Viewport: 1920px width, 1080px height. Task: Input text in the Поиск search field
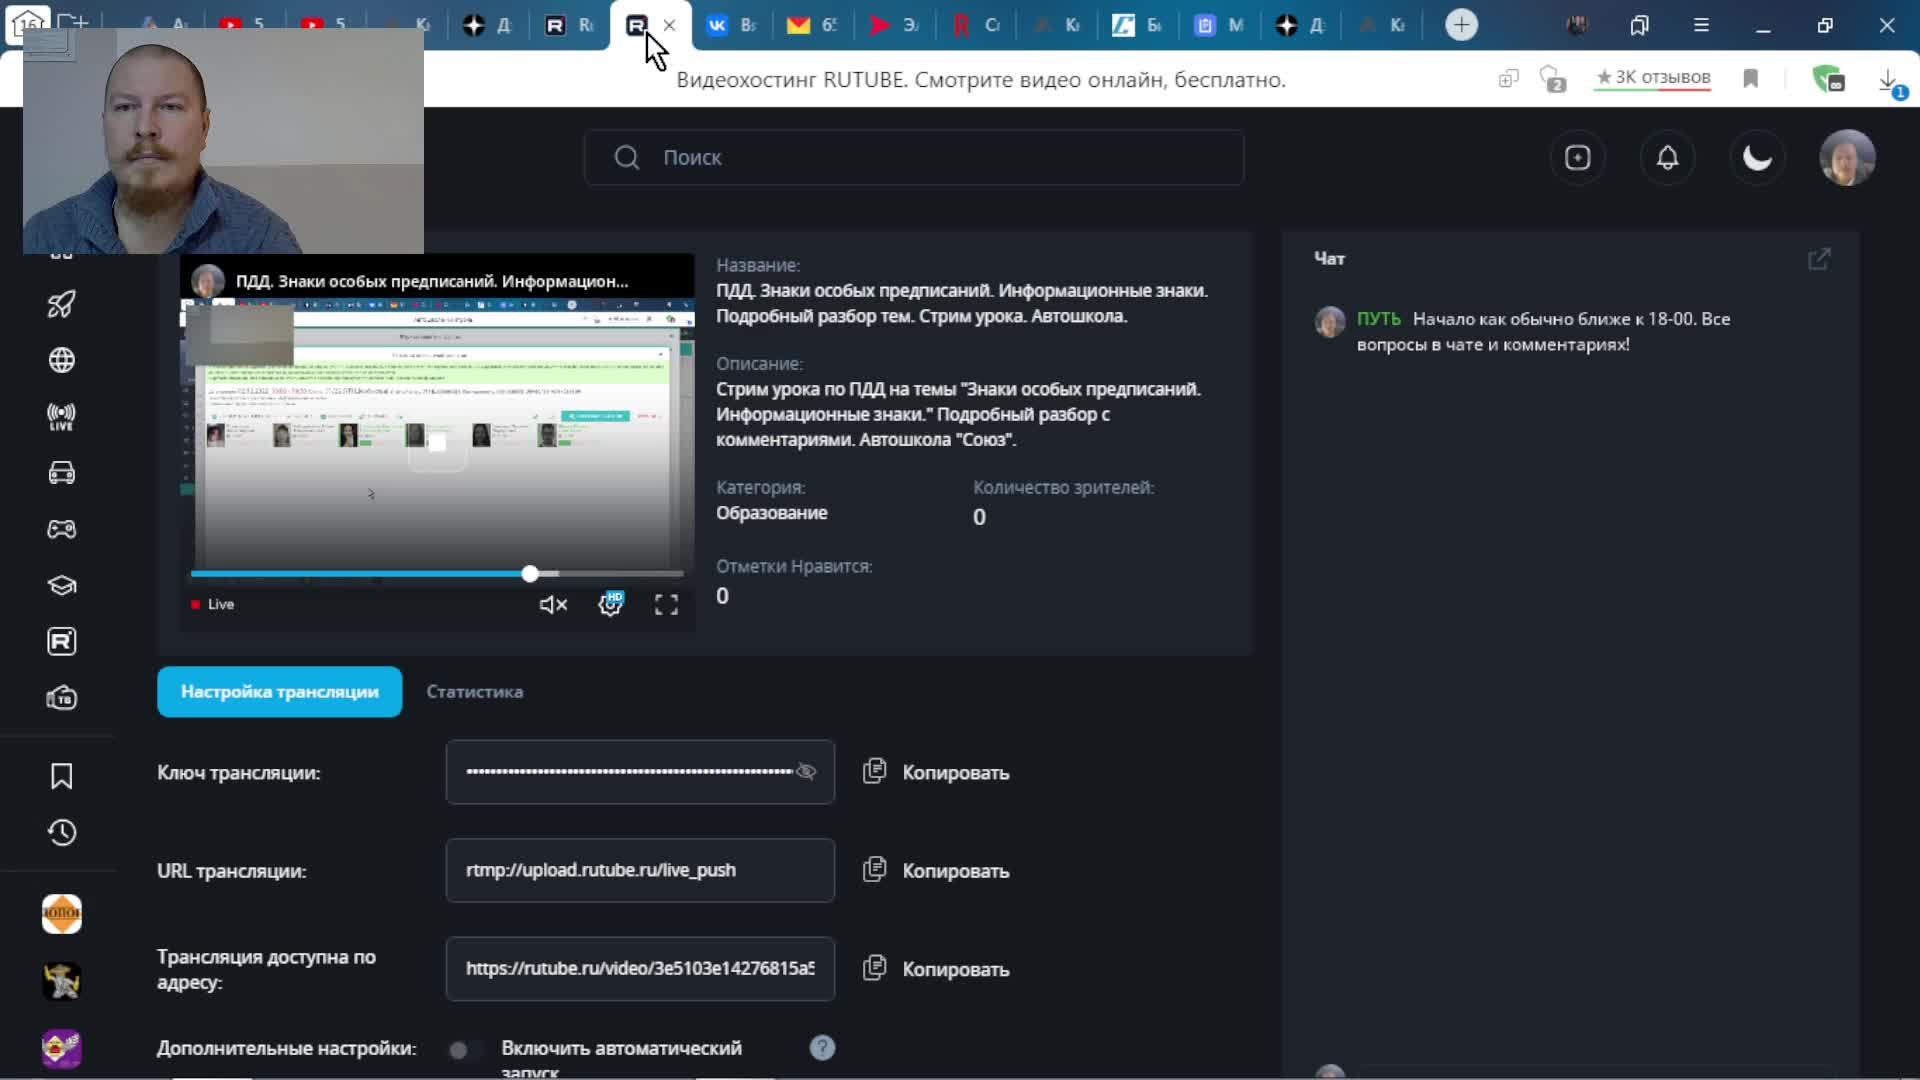914,157
